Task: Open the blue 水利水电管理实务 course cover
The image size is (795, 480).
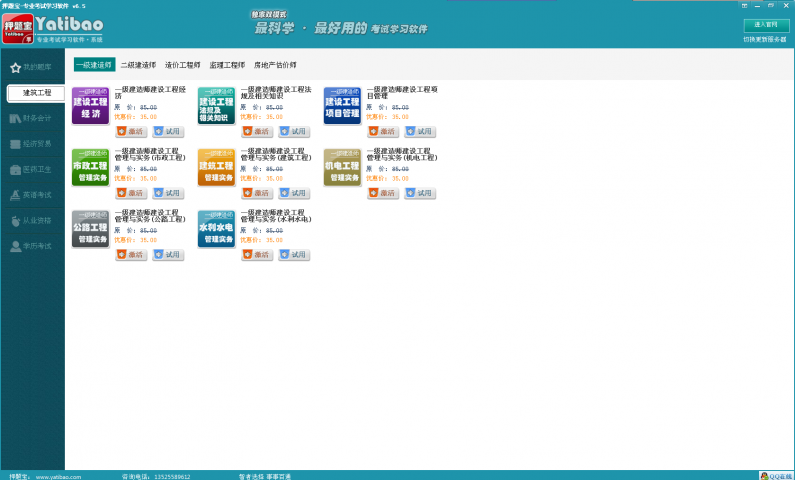Action: pyautogui.click(x=216, y=229)
